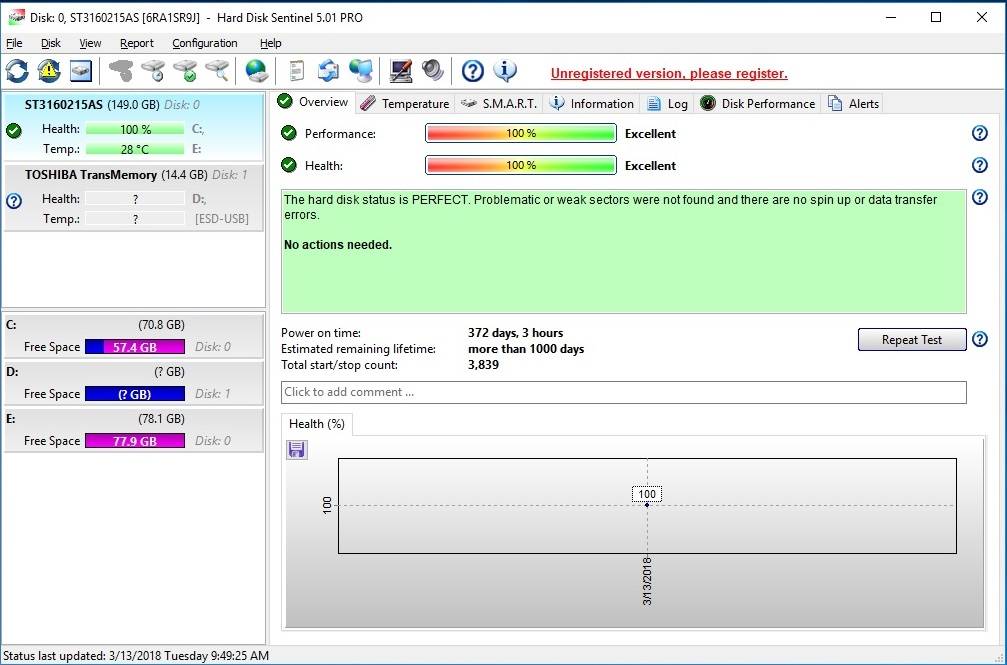Click the hard disk status PERFECT text box
This screenshot has height=665, width=1007.
624,251
